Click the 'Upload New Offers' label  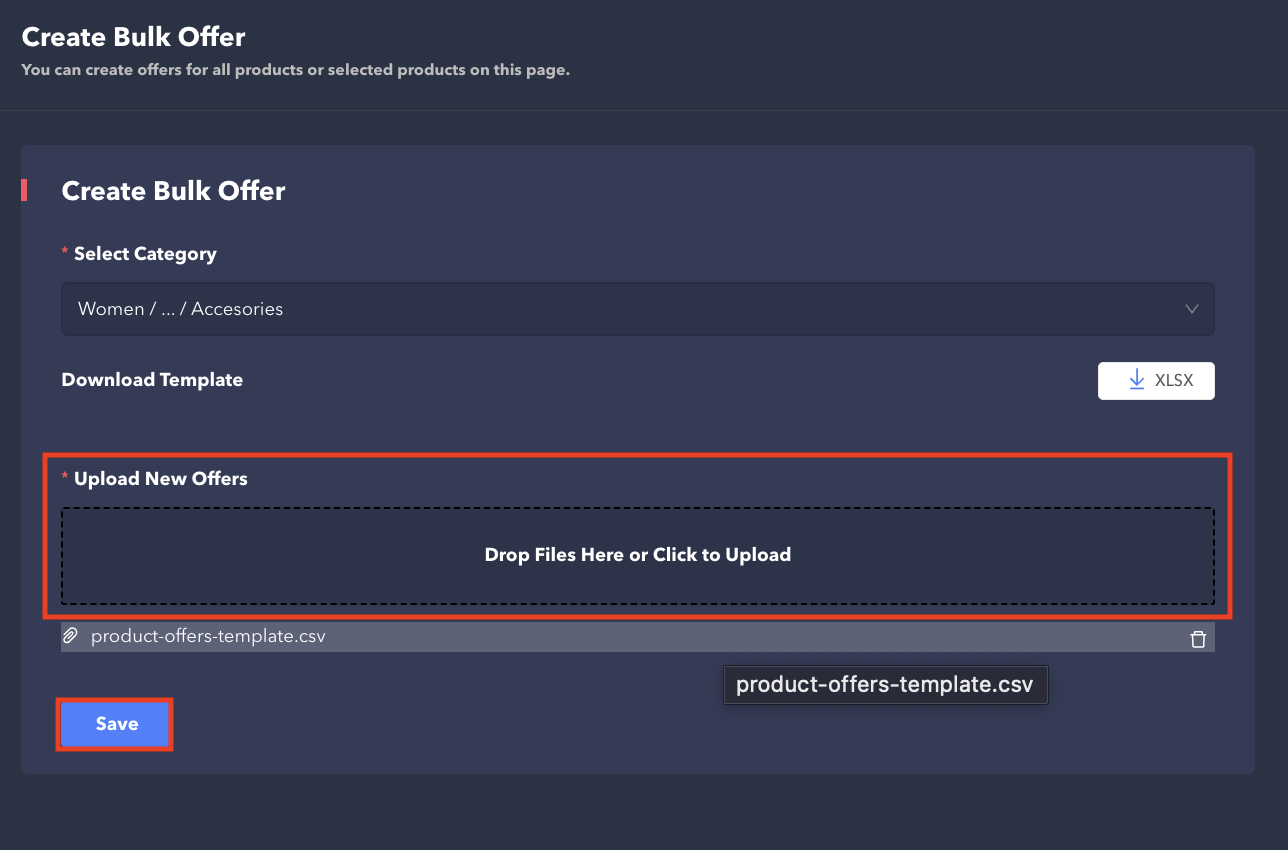(160, 479)
